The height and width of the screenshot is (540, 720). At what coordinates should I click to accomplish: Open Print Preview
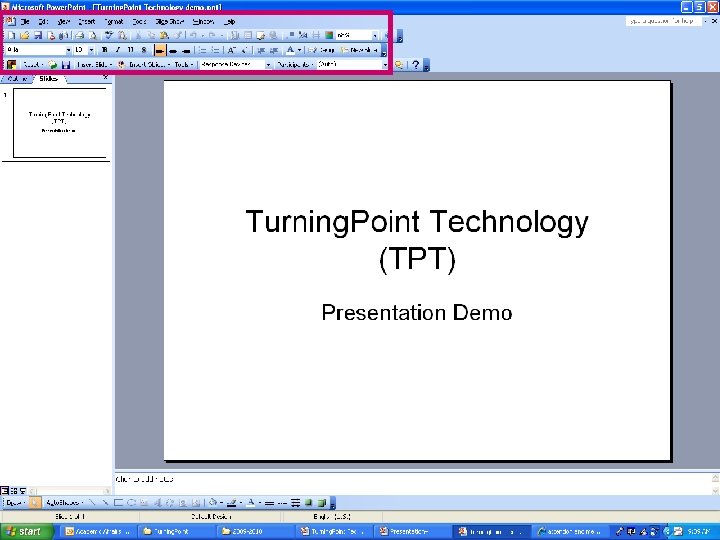click(93, 35)
